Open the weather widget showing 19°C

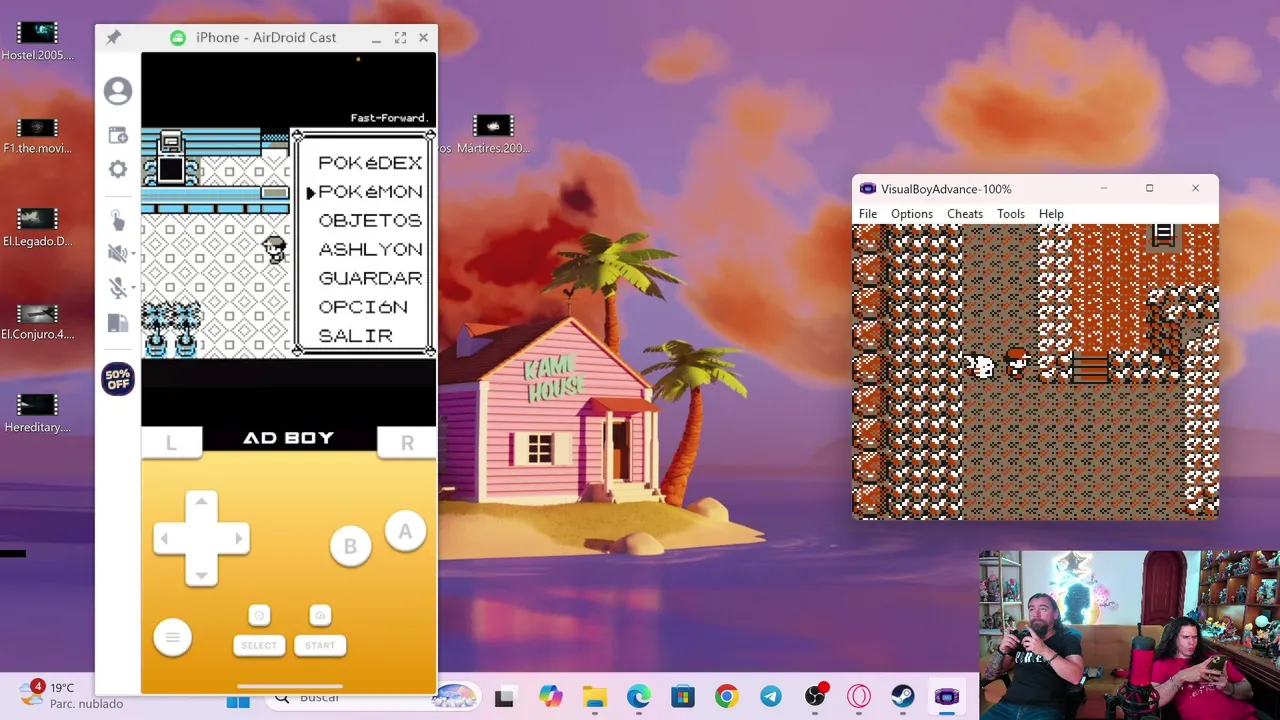point(72,695)
